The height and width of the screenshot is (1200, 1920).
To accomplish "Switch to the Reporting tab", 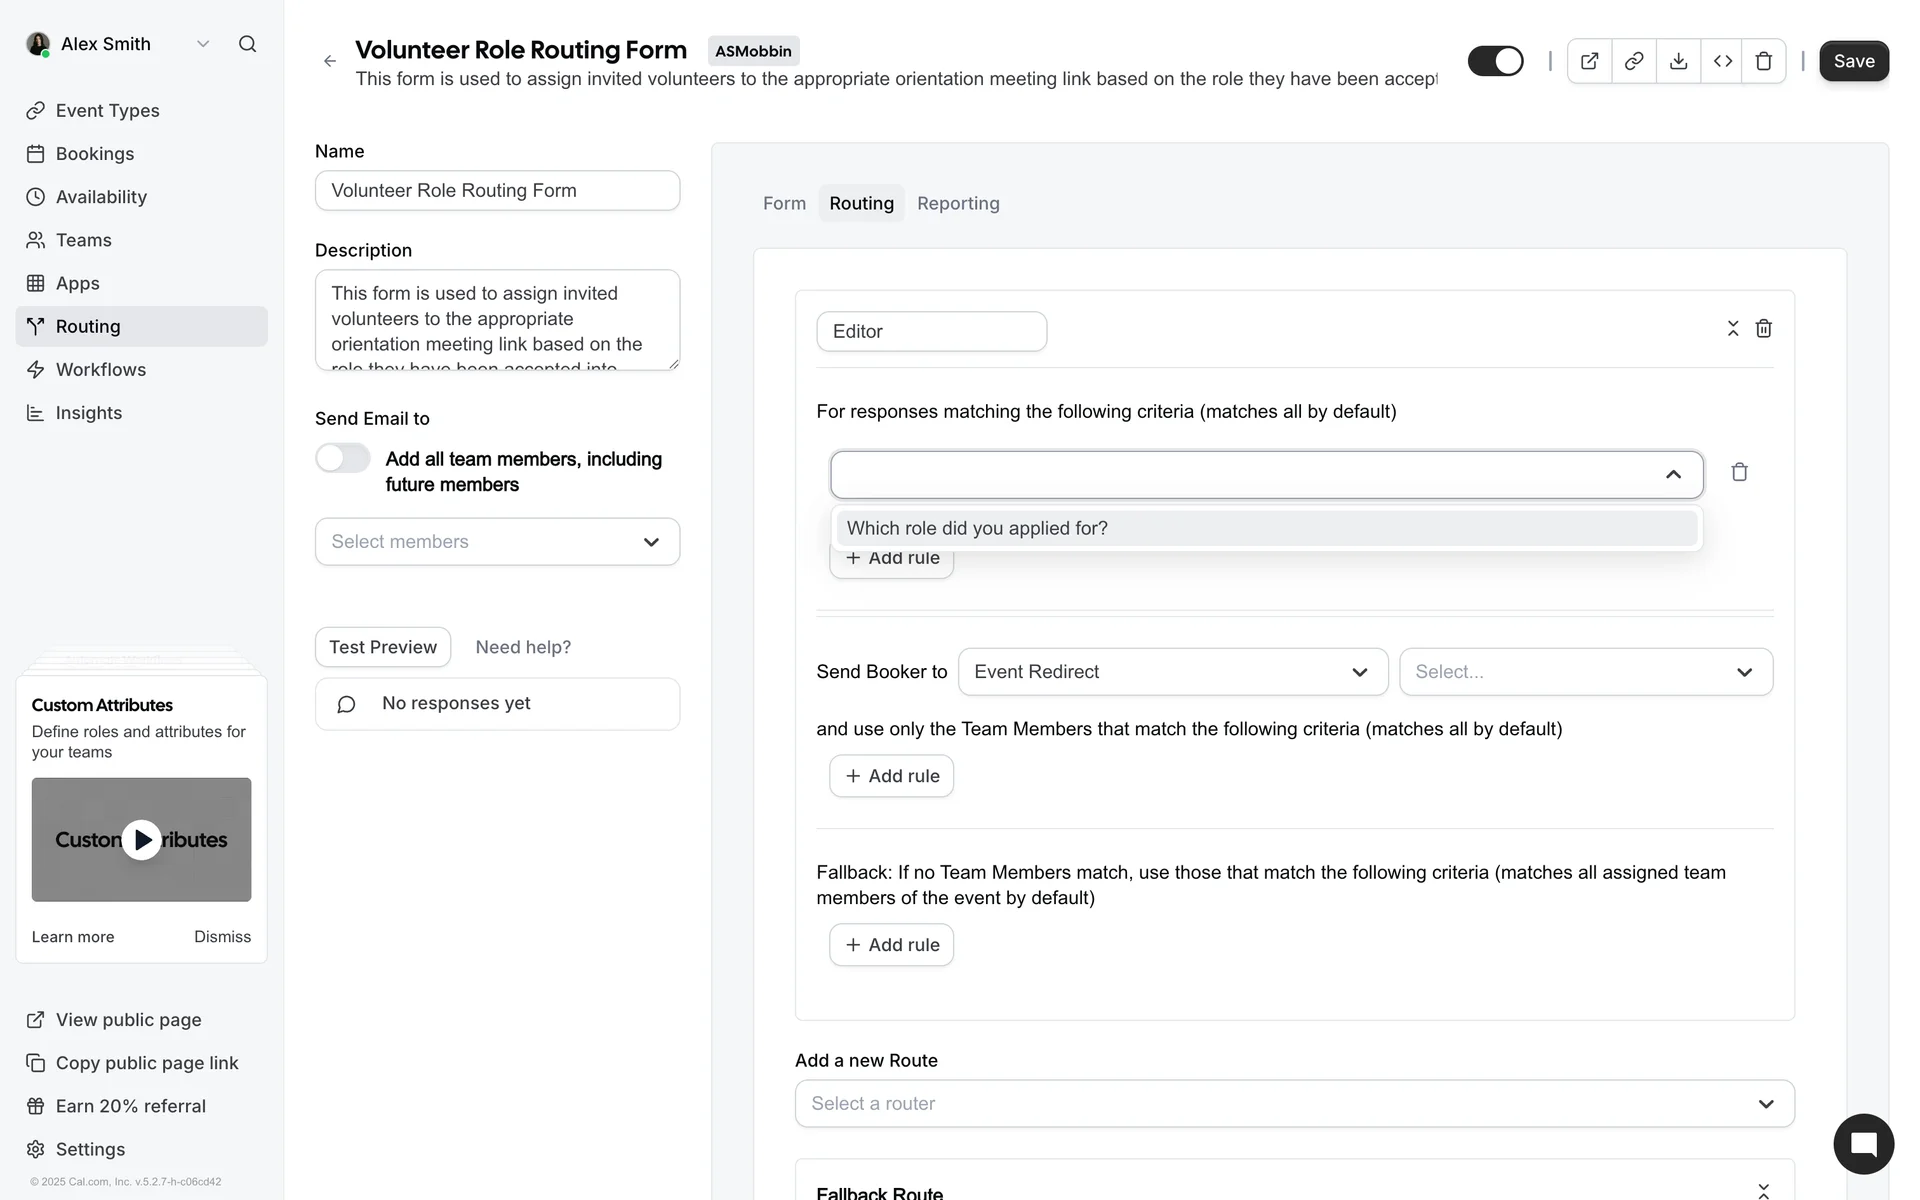I will [957, 204].
